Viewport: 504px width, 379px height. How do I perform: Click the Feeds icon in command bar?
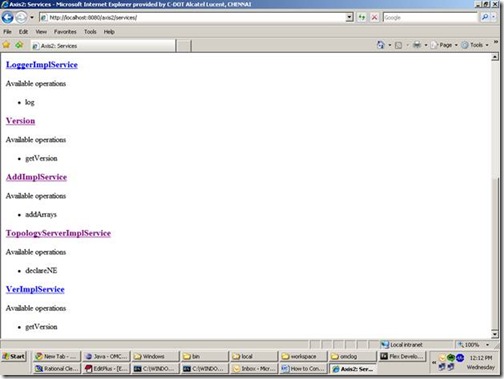pos(398,45)
